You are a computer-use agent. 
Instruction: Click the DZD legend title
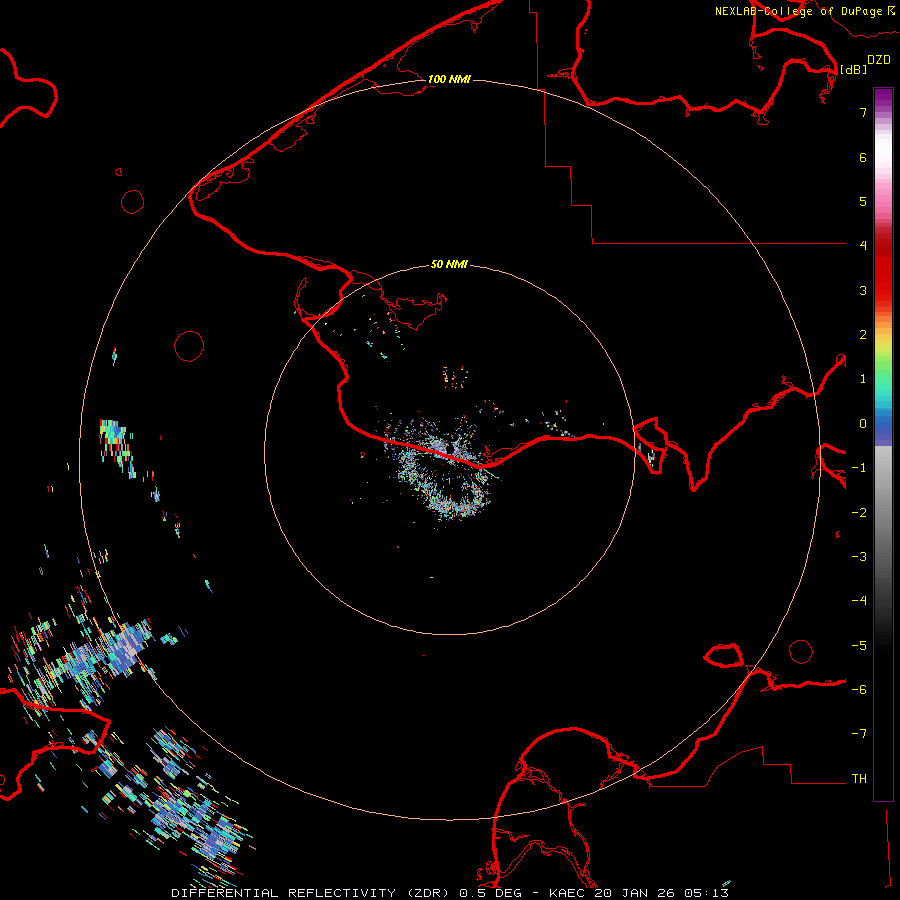pyautogui.click(x=879, y=60)
